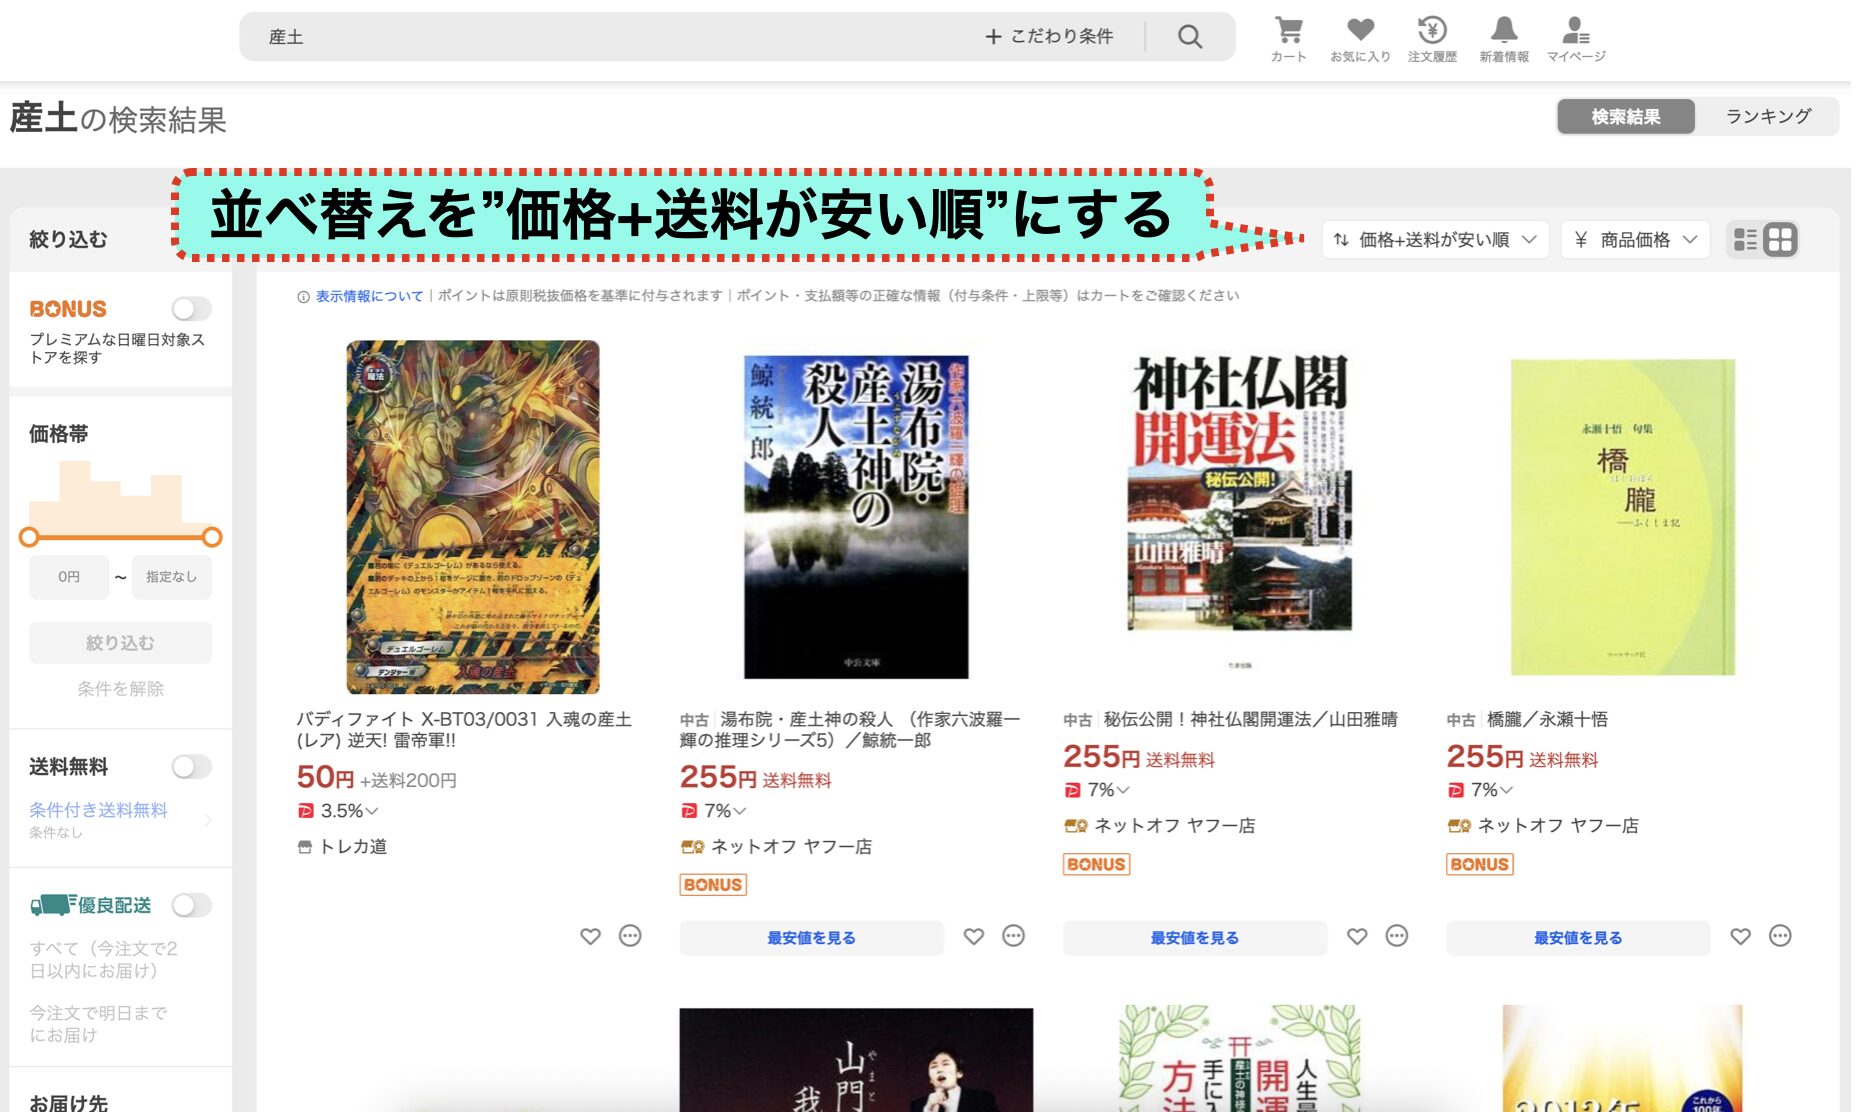Favorite the バディファイト card item

click(x=590, y=936)
